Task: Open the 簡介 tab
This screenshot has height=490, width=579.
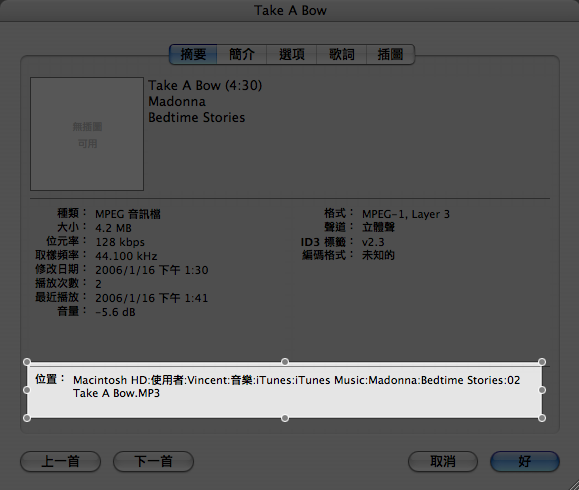Action: (x=242, y=55)
